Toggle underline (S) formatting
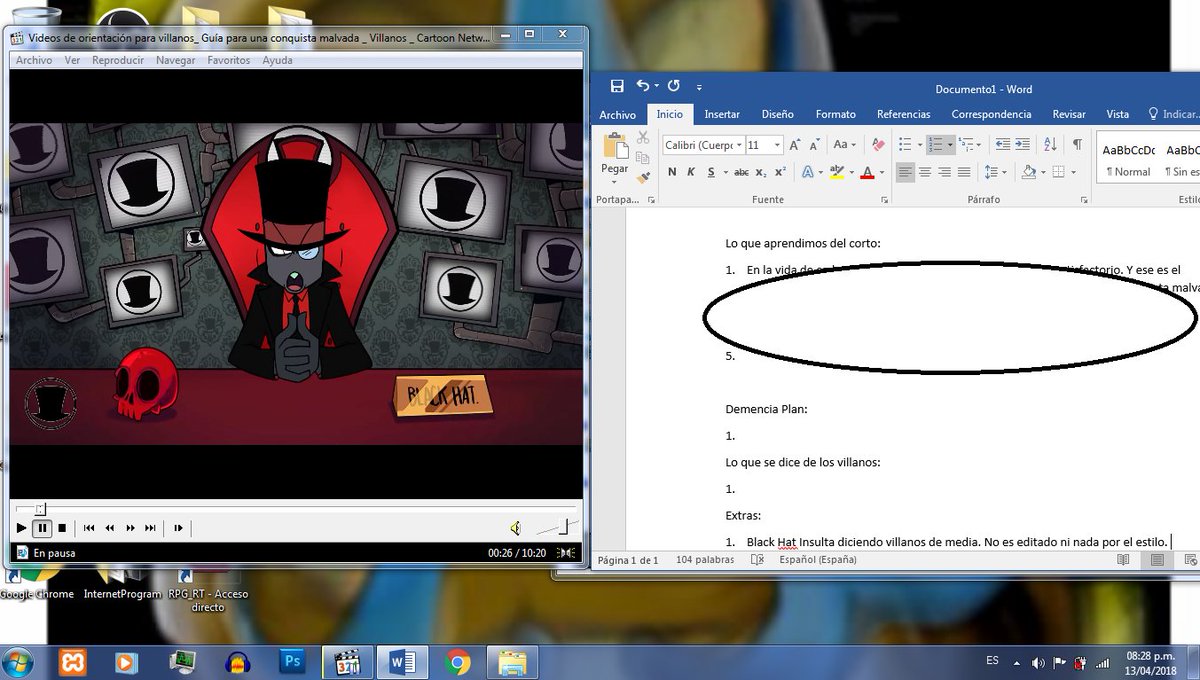This screenshot has height=680, width=1200. (x=711, y=172)
